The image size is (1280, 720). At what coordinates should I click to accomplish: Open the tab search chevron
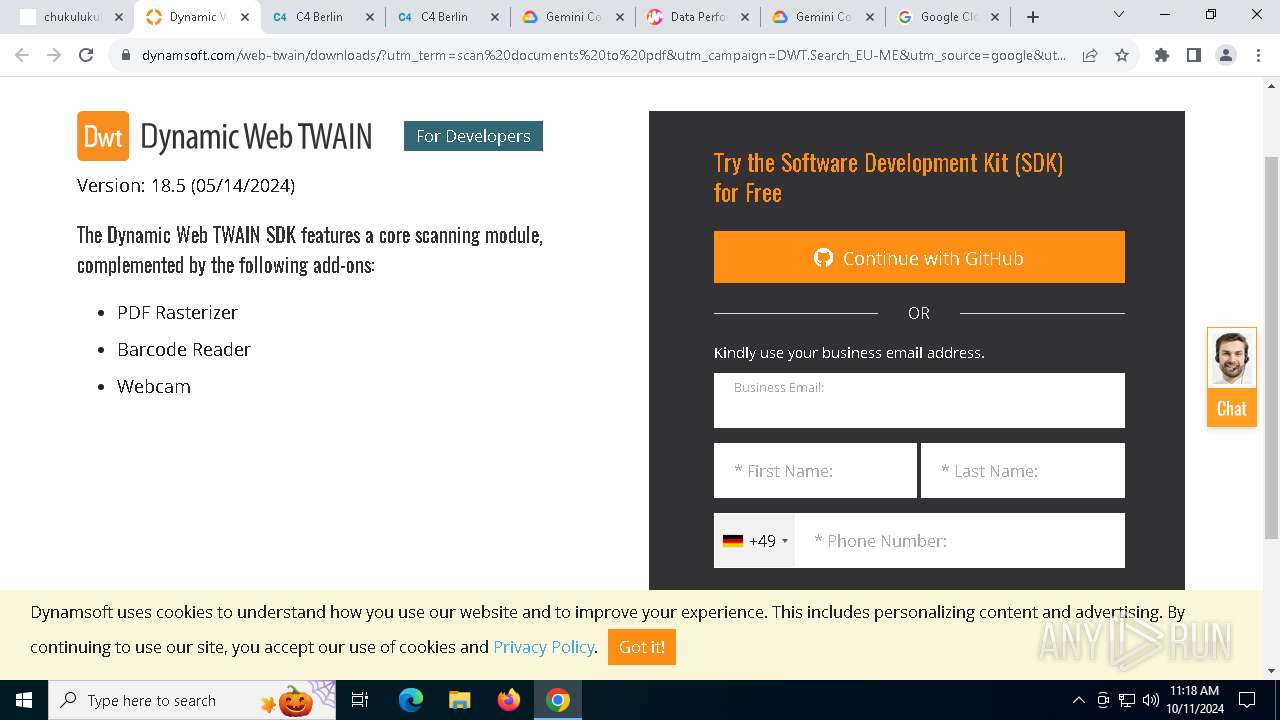point(1119,15)
